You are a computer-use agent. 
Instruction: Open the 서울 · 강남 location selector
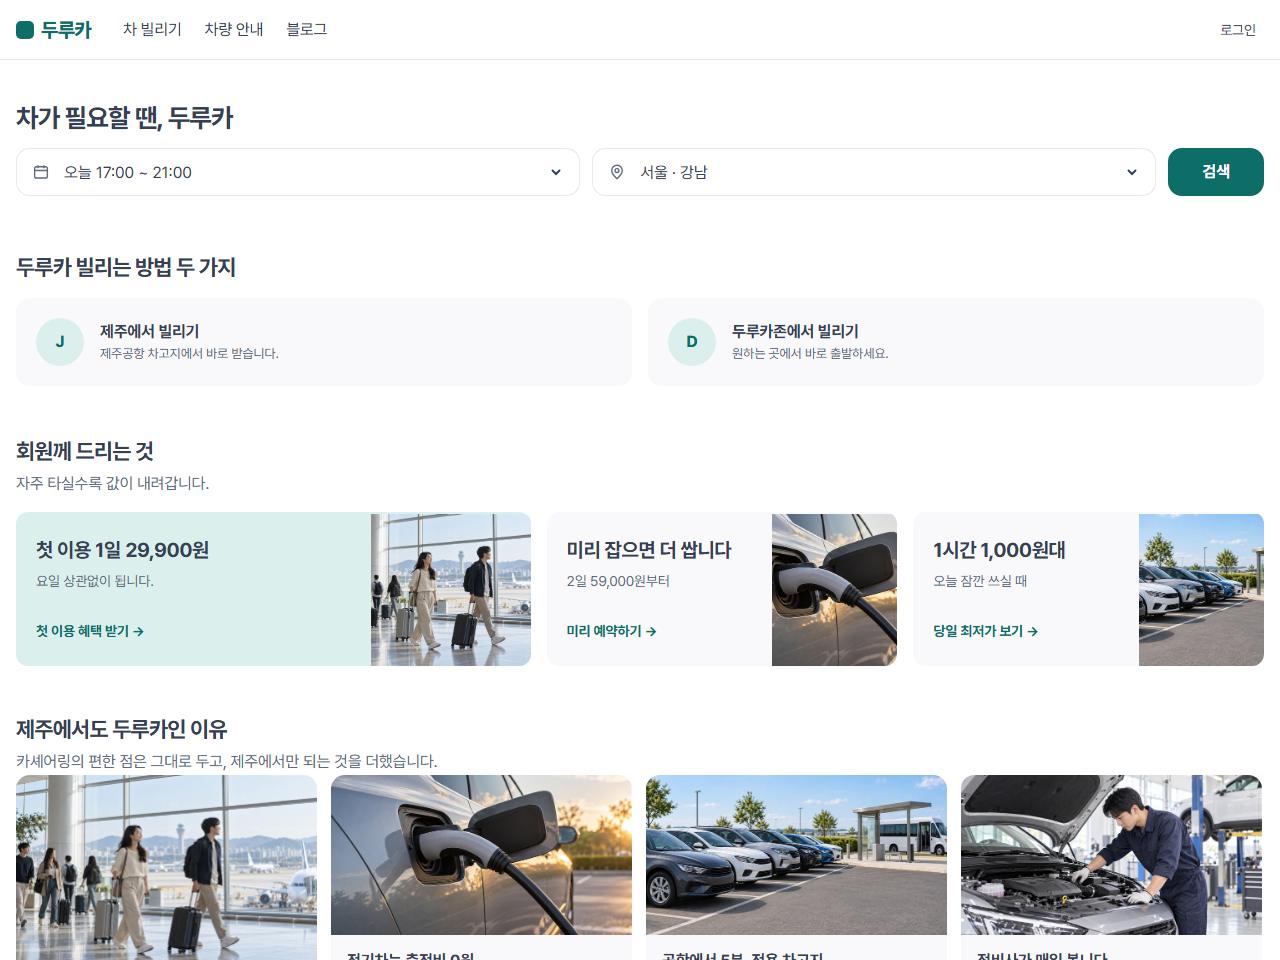[x=874, y=172]
